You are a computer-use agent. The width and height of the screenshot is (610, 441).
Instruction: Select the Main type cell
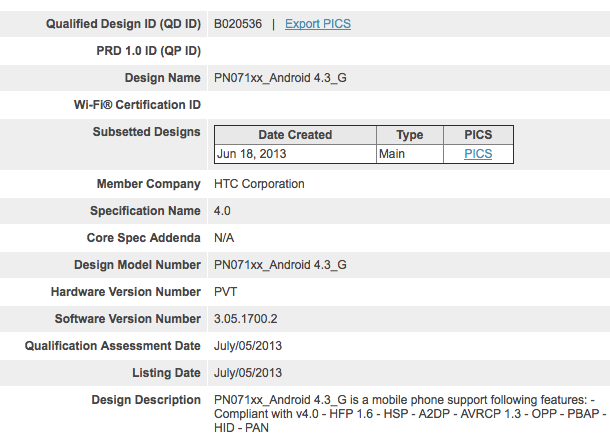[x=392, y=154]
